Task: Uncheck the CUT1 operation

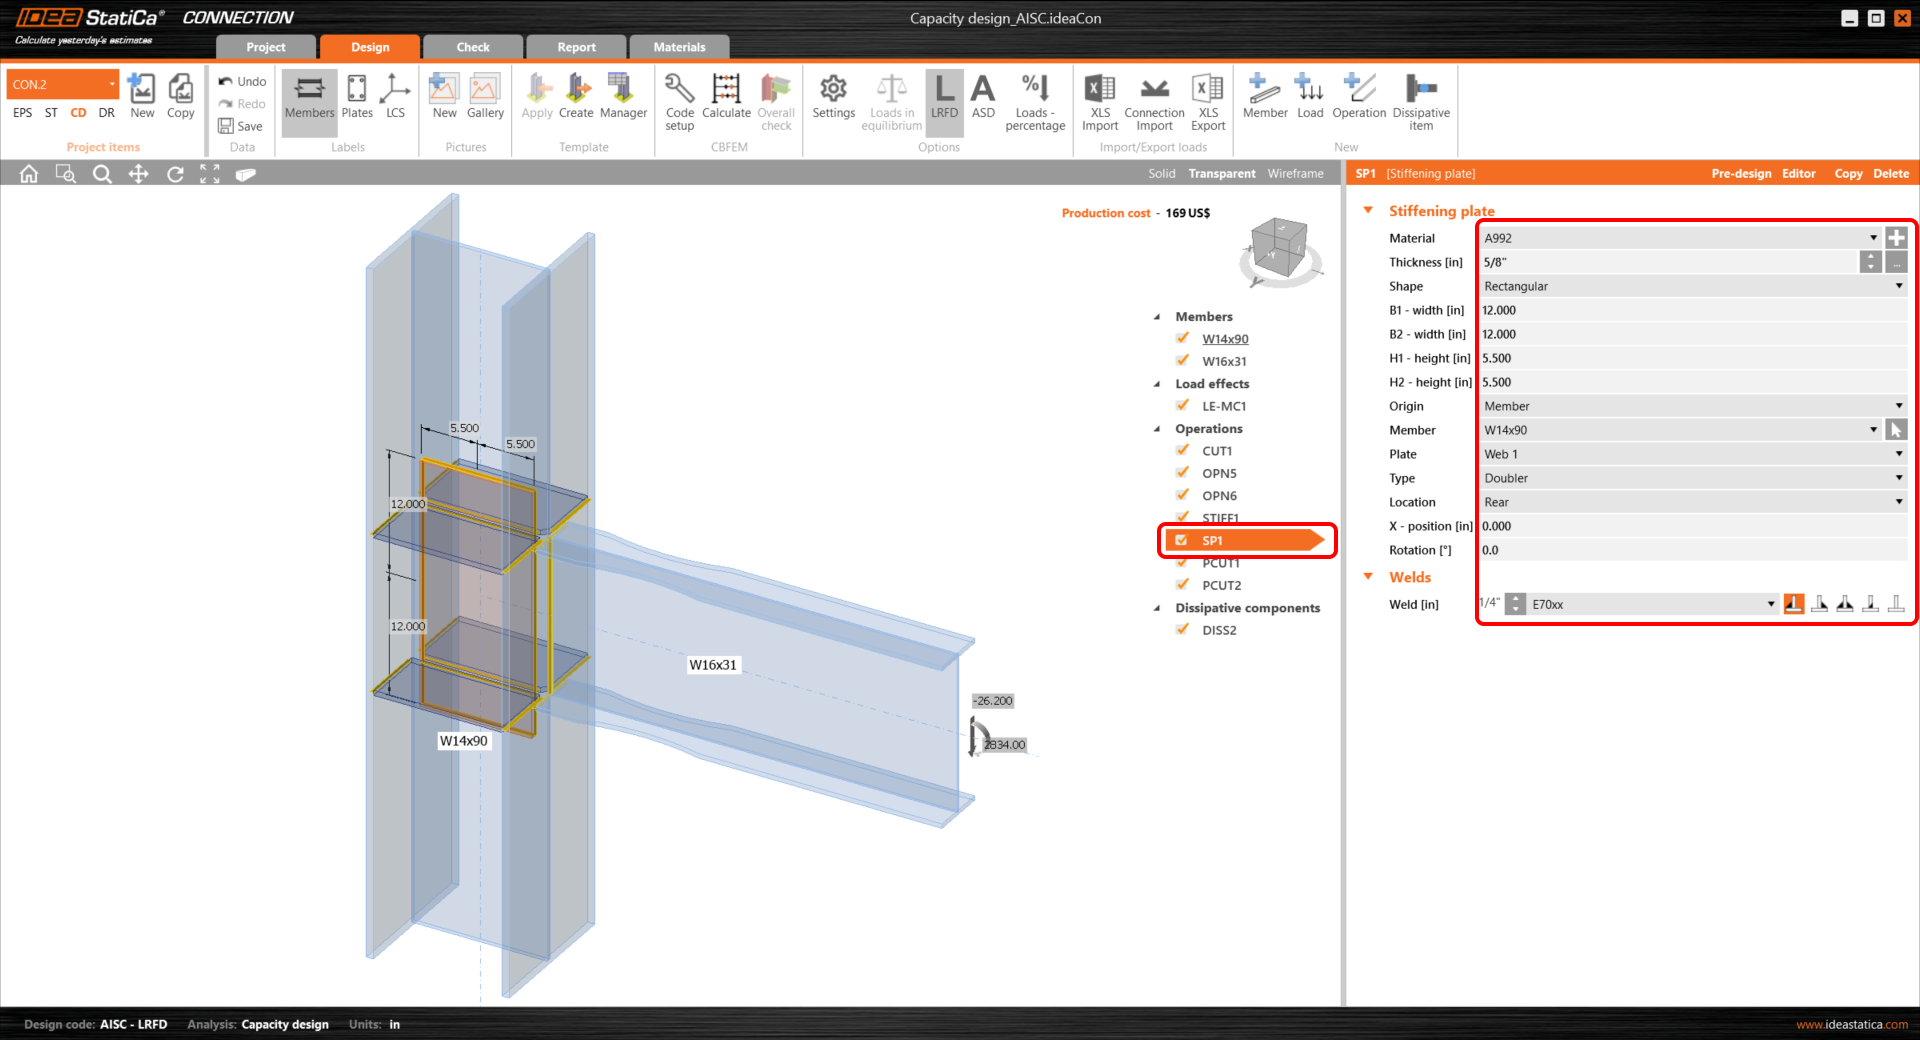Action: coord(1183,450)
